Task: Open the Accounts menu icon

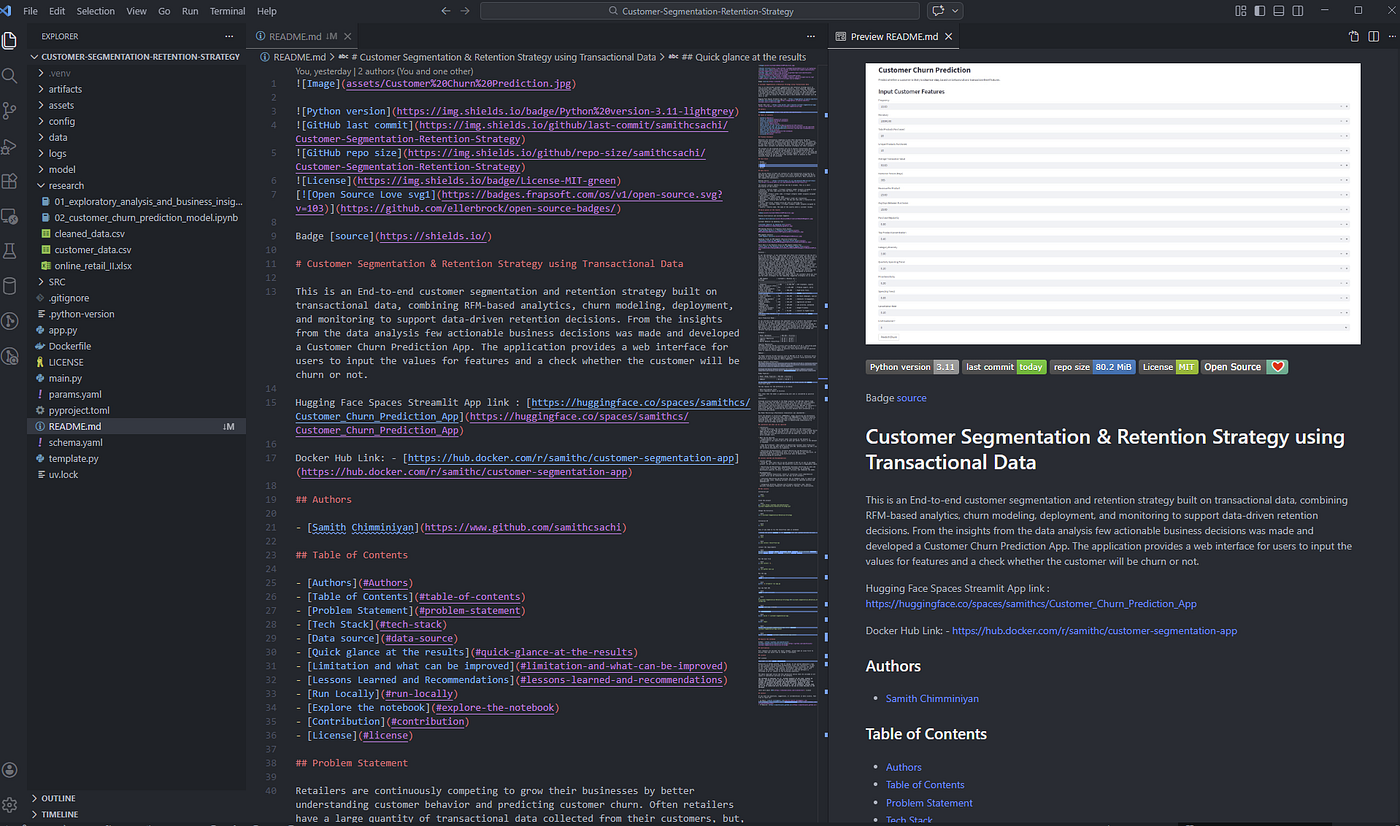Action: tap(10, 769)
